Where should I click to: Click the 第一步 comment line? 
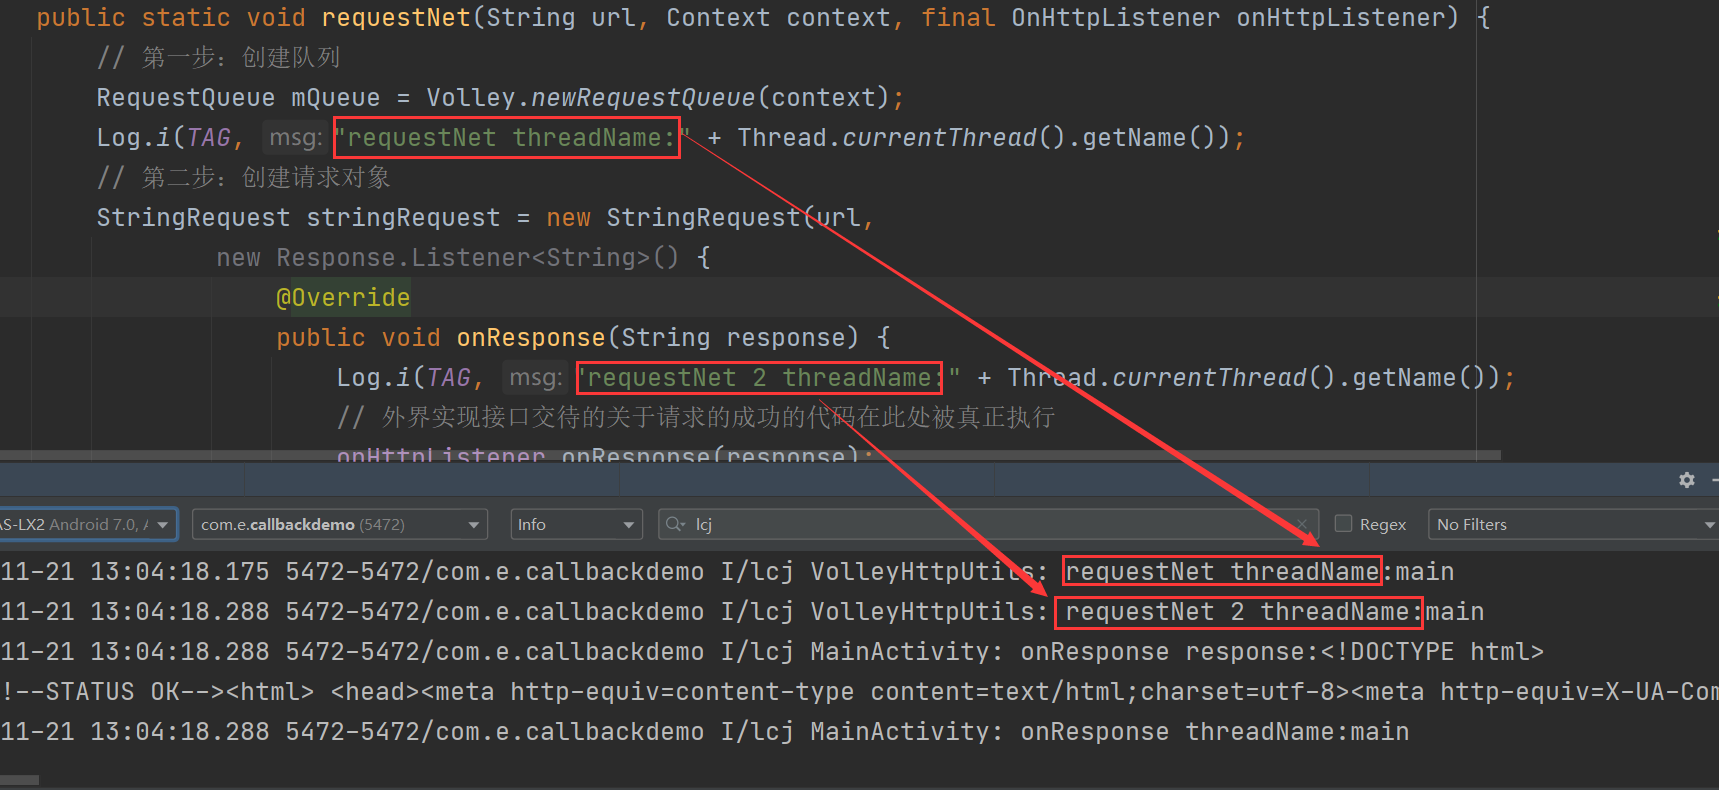point(218,58)
